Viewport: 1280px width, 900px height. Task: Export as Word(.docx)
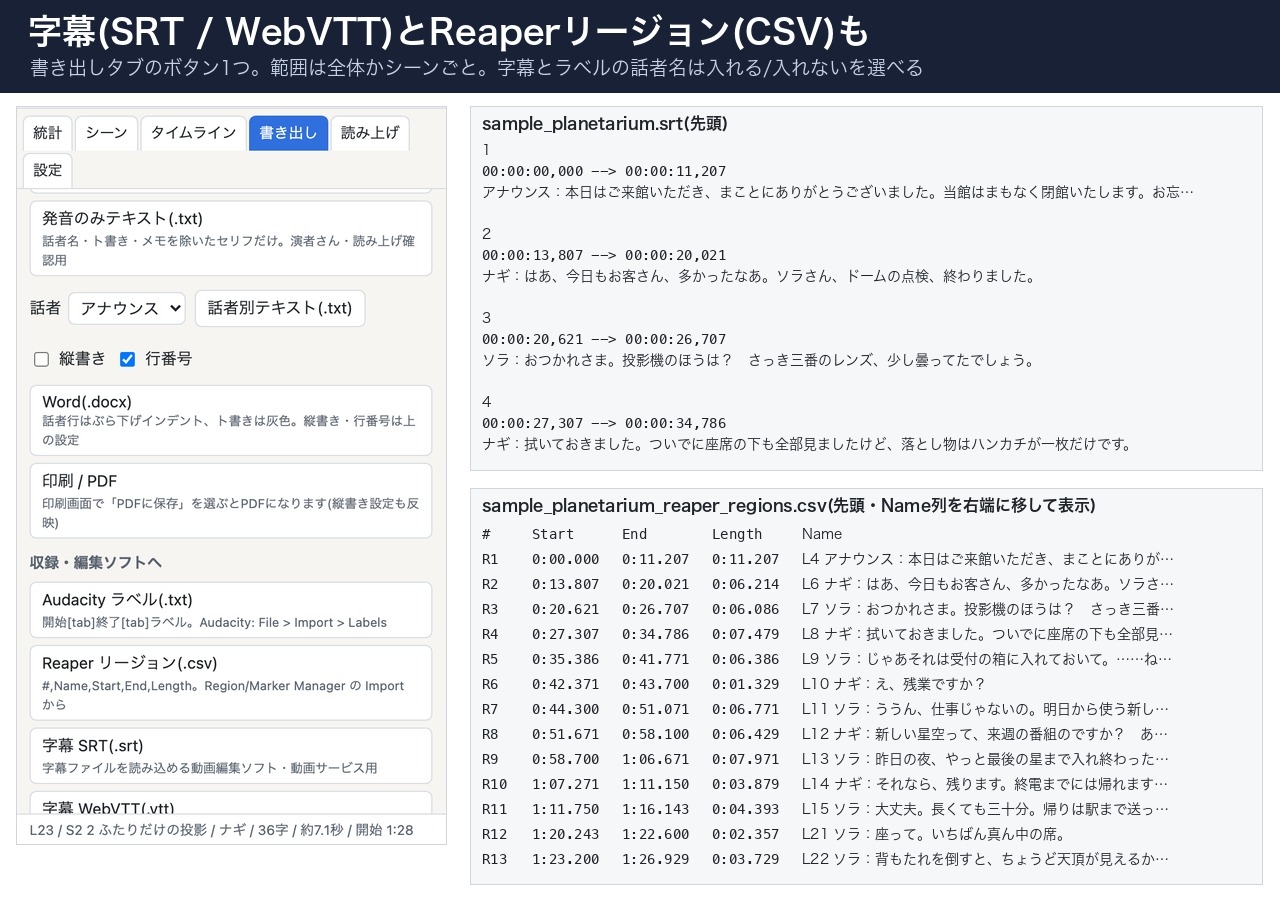point(231,420)
